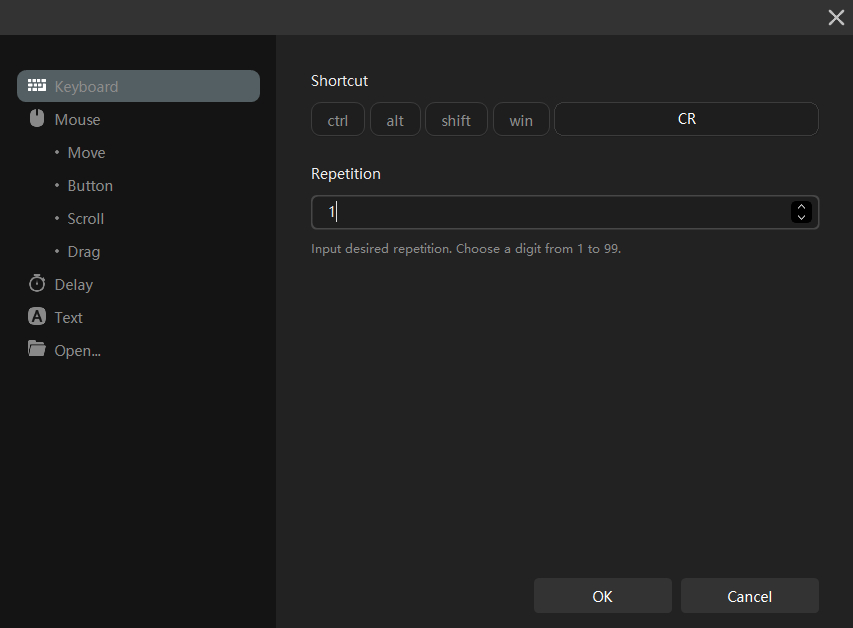Click the mouse icon in sidebar

tap(37, 119)
